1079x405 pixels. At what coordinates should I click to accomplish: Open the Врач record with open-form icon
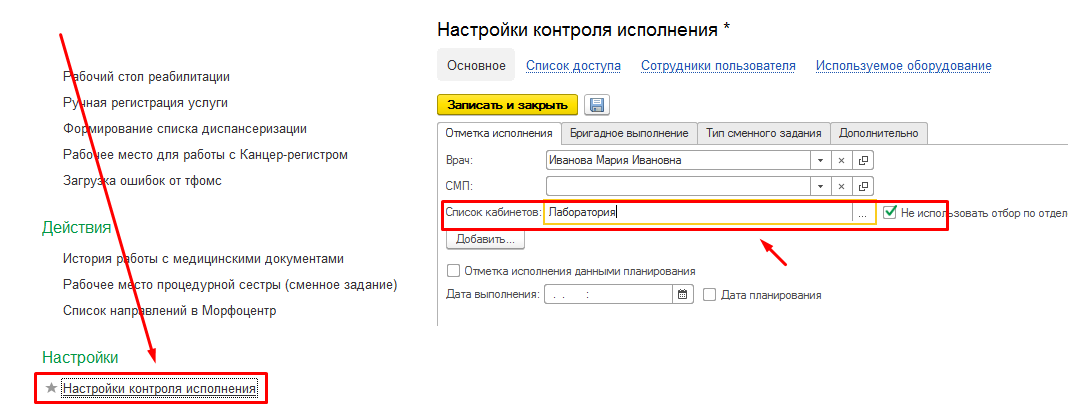[x=864, y=160]
